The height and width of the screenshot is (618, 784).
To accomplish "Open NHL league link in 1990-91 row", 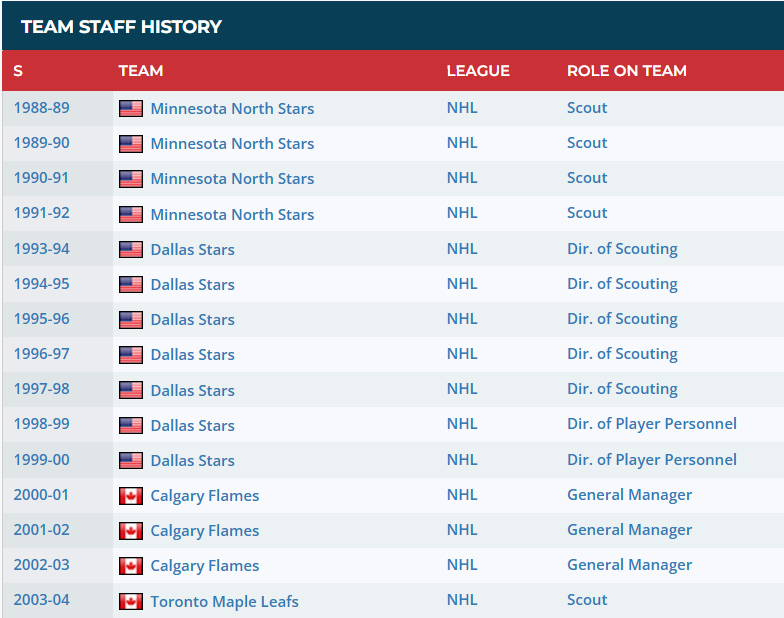I will tap(462, 178).
